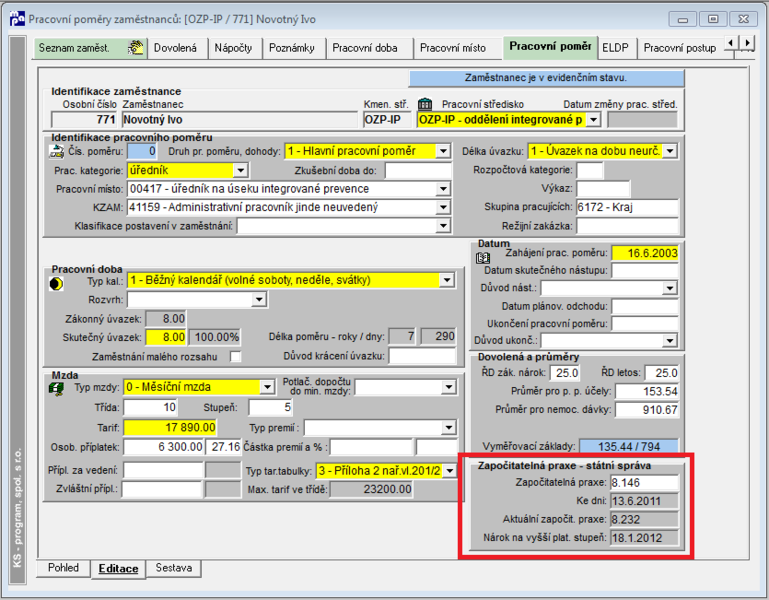Click the Průměr pro p. p. účely field
This screenshot has height=600, width=769.
tap(647, 391)
